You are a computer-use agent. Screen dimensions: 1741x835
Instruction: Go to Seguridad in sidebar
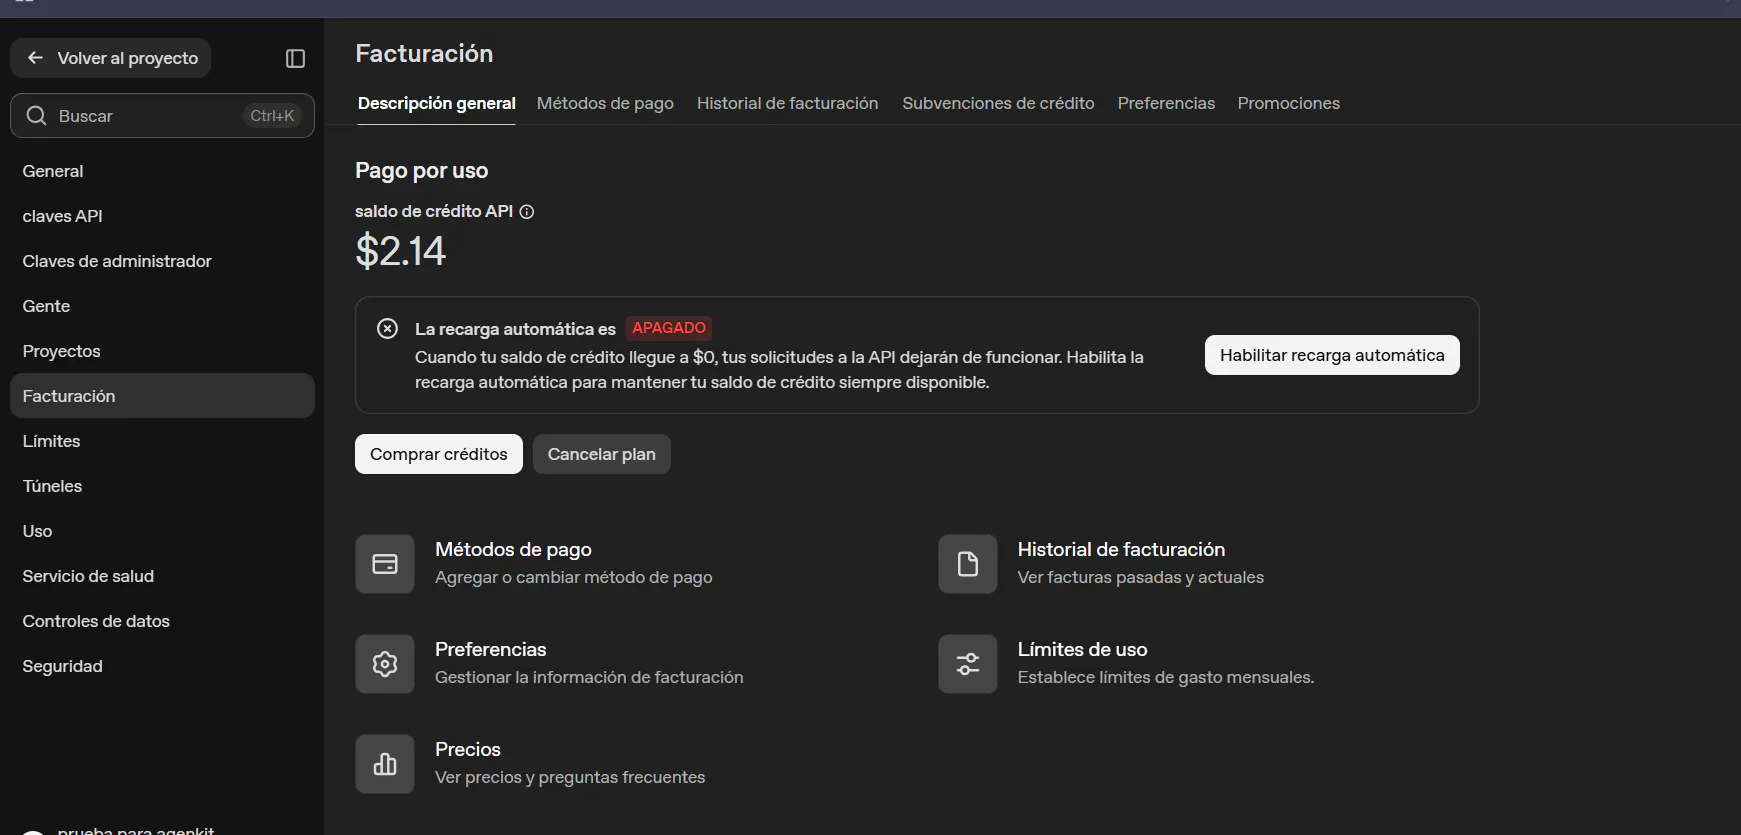pos(162,666)
